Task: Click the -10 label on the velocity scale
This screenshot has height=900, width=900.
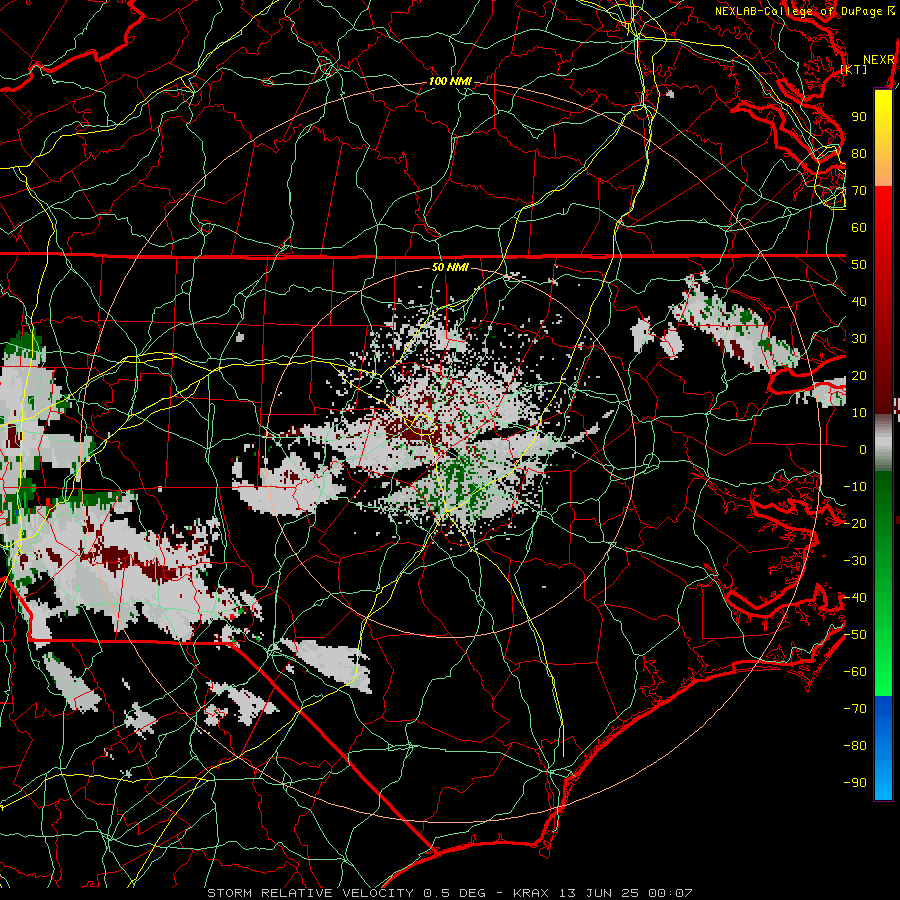Action: click(x=855, y=487)
